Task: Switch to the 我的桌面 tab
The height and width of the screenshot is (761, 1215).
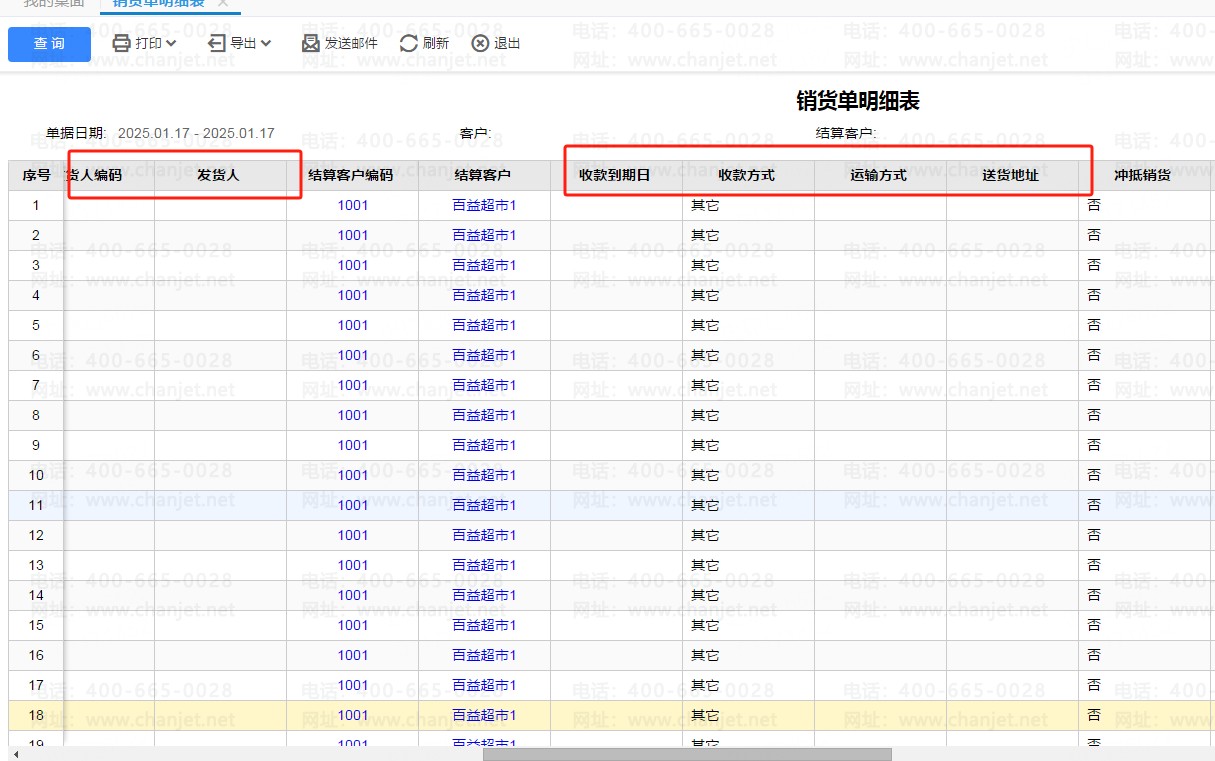Action: click(x=53, y=4)
